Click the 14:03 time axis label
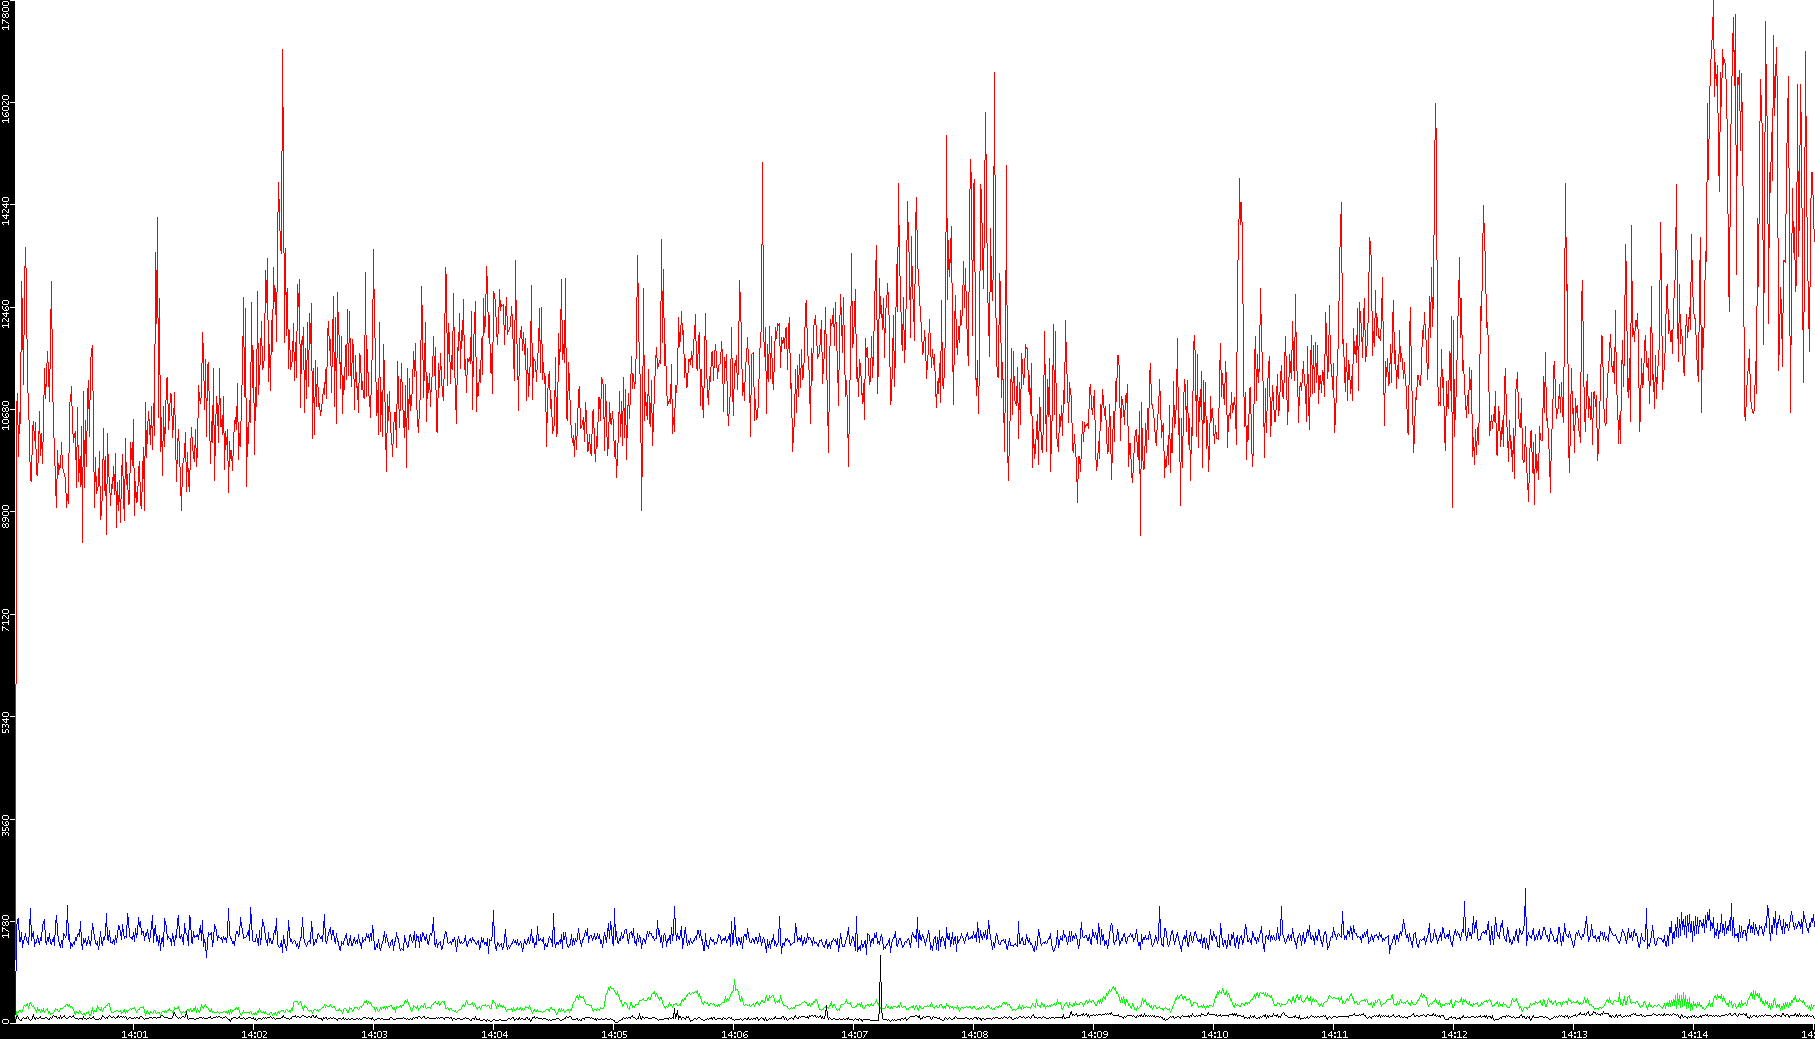 (x=374, y=1034)
